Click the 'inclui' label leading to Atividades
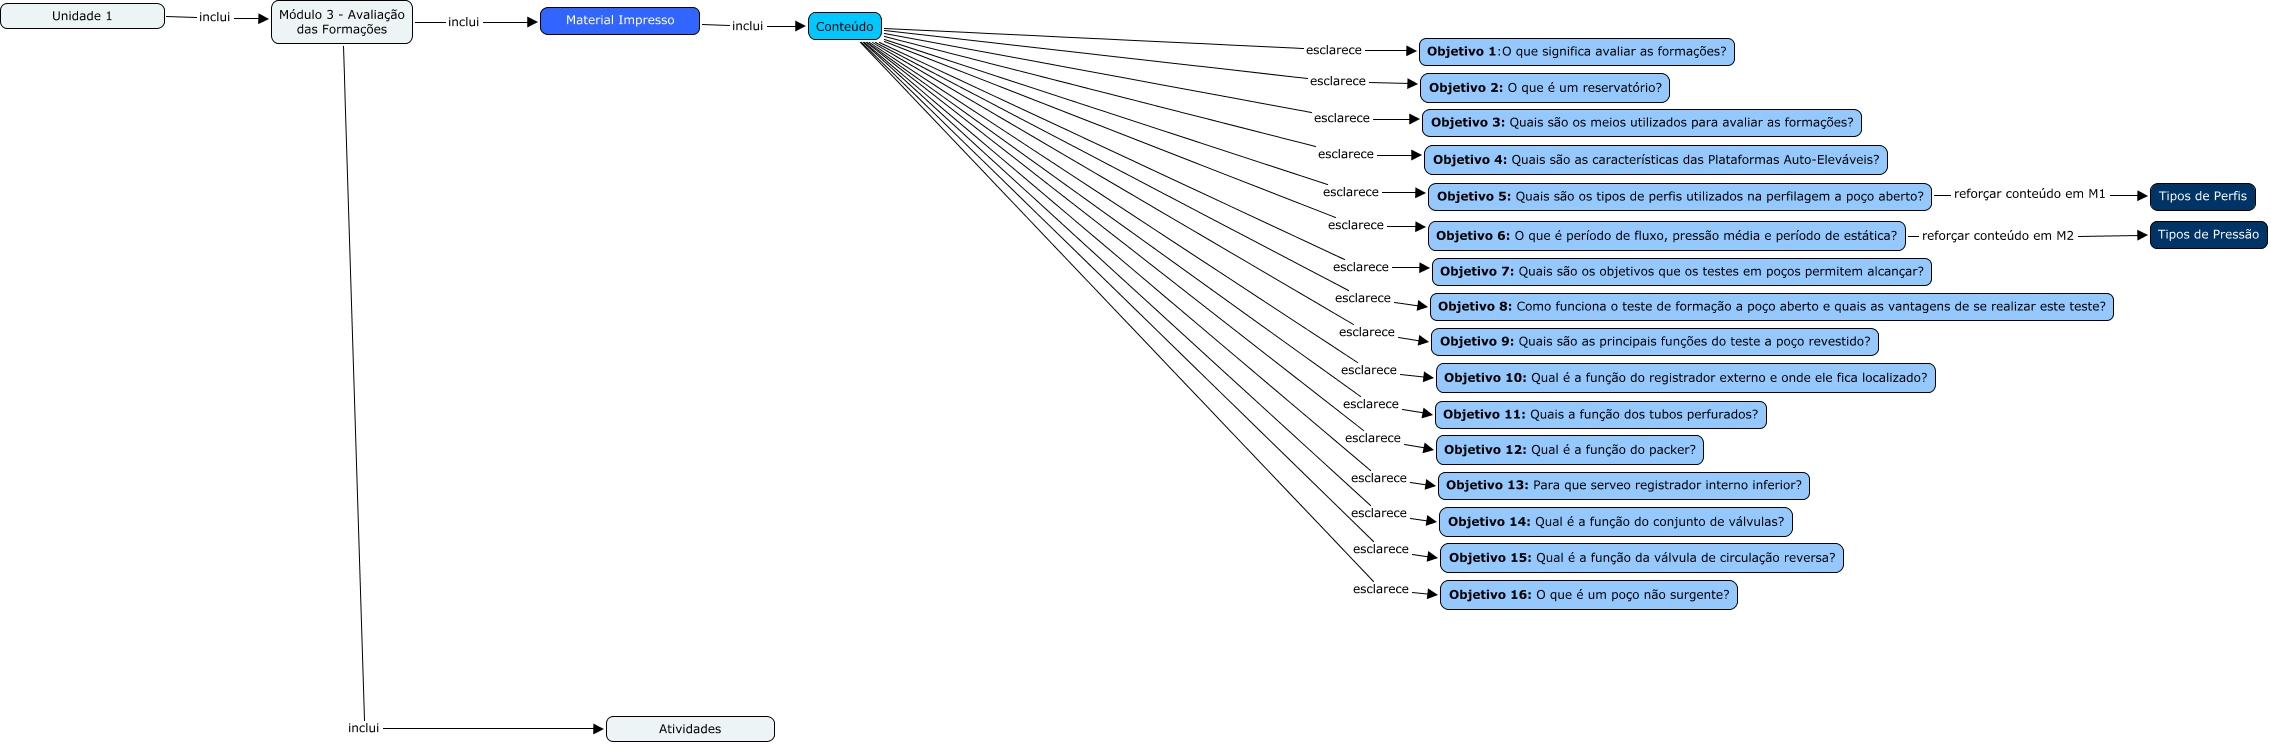The image size is (2271, 744). point(363,728)
